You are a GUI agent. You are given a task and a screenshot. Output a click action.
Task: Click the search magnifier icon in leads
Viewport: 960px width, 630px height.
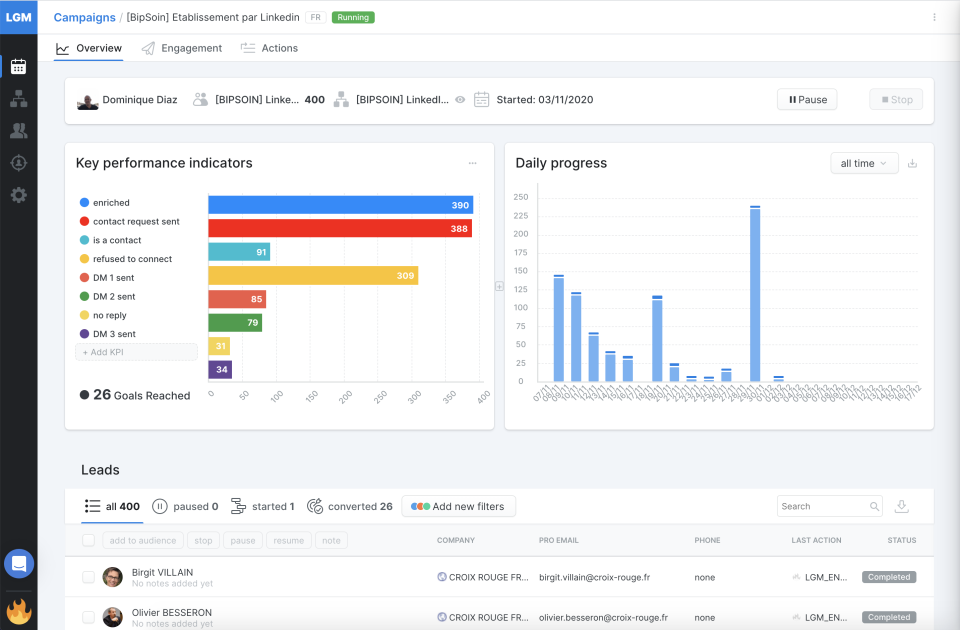pyautogui.click(x=874, y=506)
